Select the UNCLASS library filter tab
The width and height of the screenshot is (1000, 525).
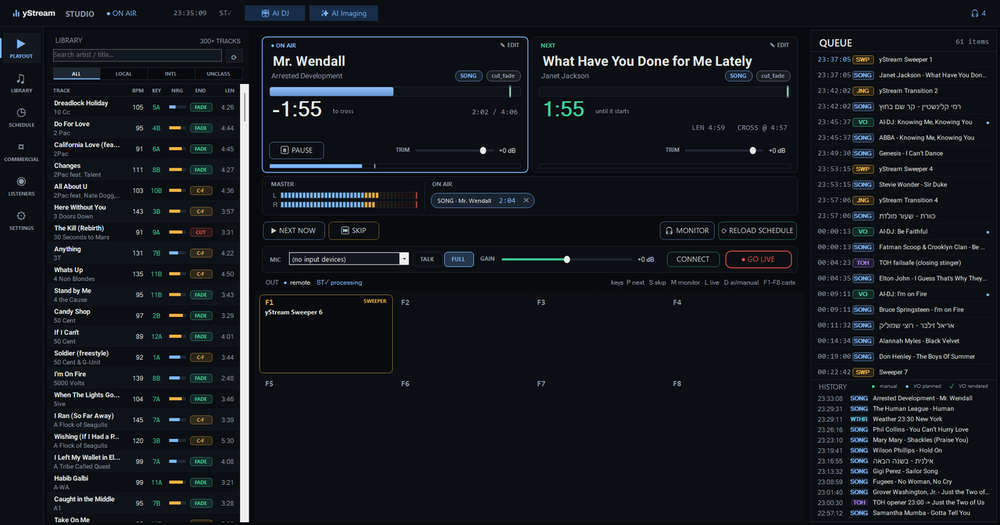[218, 74]
